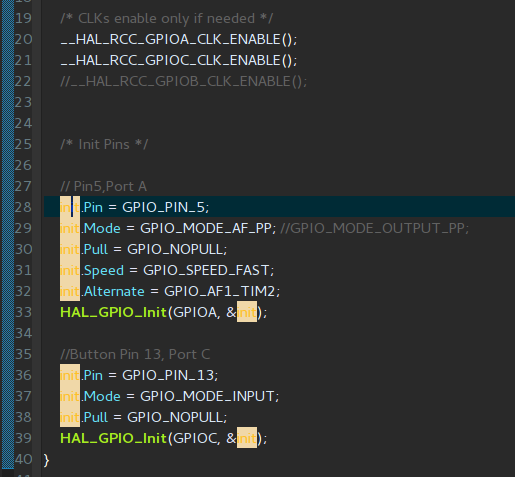This screenshot has width=515, height=477.
Task: Click line number 28 in the gutter
Action: point(23,207)
